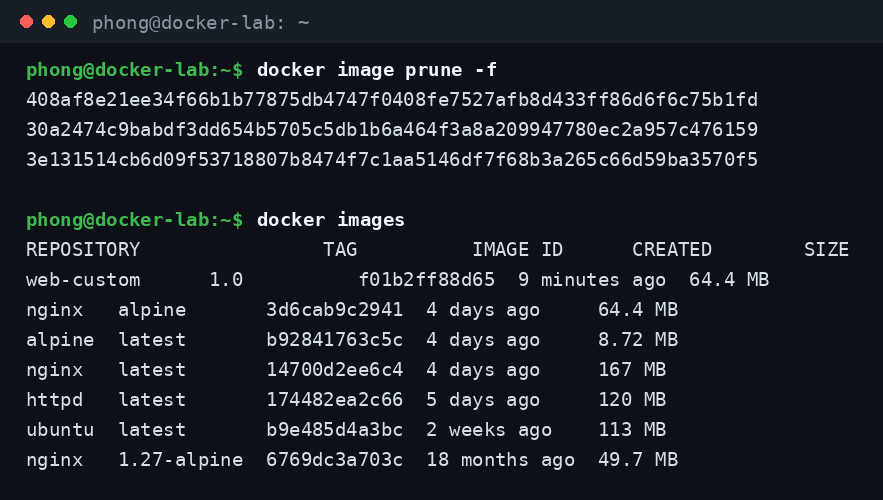The width and height of the screenshot is (883, 500).
Task: Click the CREATED column header
Action: pyautogui.click(x=672, y=250)
